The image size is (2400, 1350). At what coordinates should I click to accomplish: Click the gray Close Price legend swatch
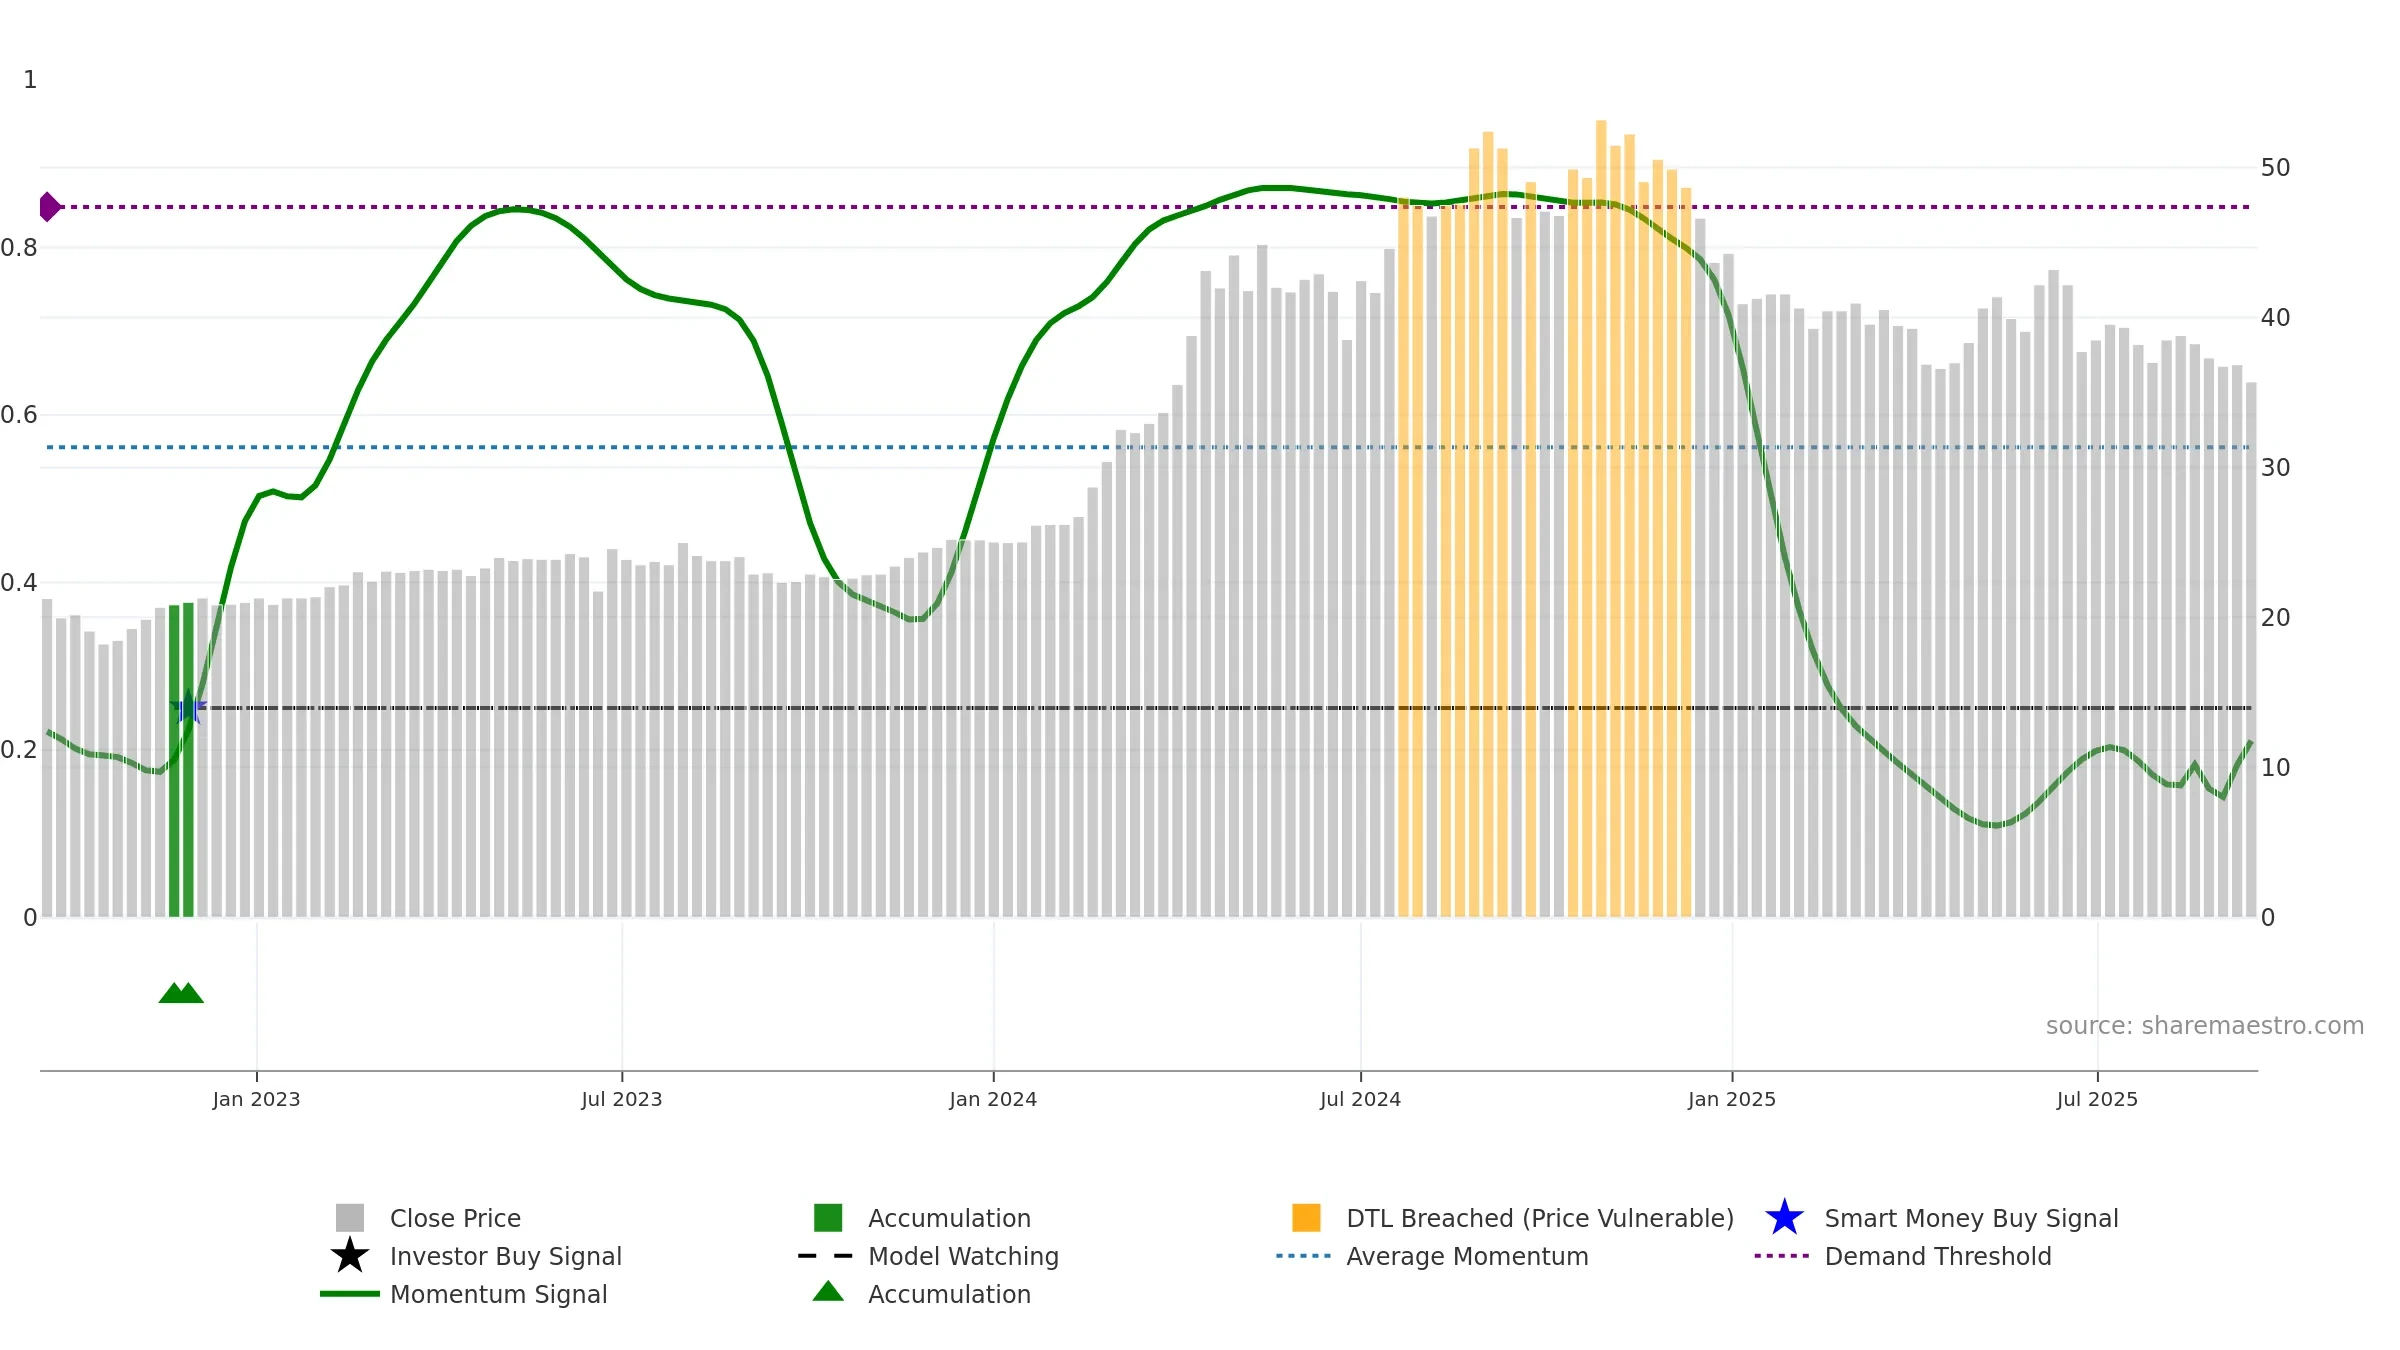(349, 1217)
